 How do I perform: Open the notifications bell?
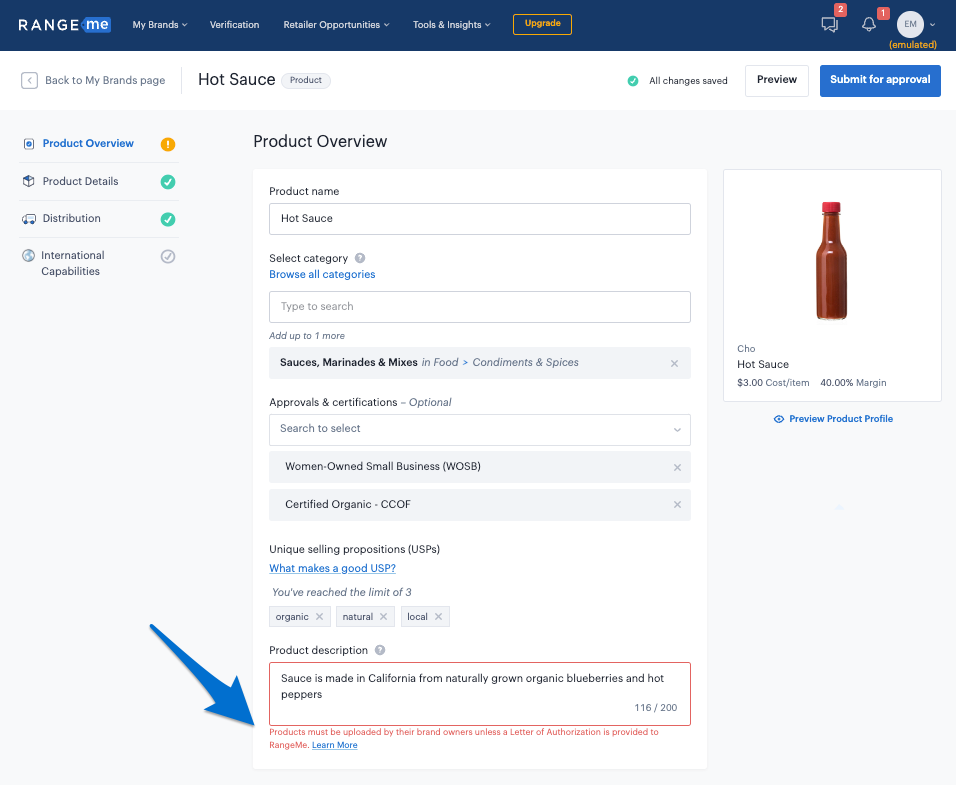point(868,25)
